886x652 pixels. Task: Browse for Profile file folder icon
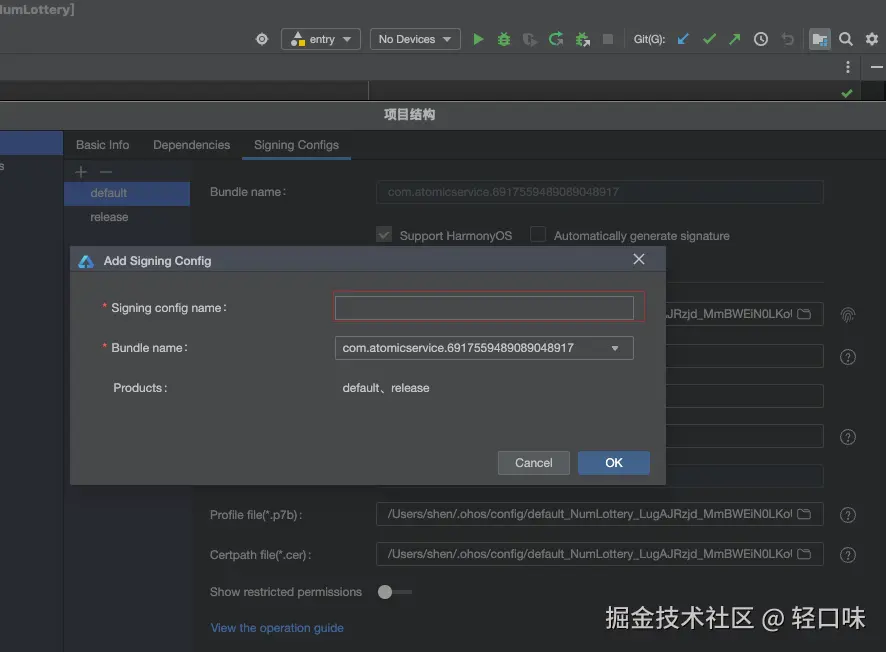(x=804, y=514)
